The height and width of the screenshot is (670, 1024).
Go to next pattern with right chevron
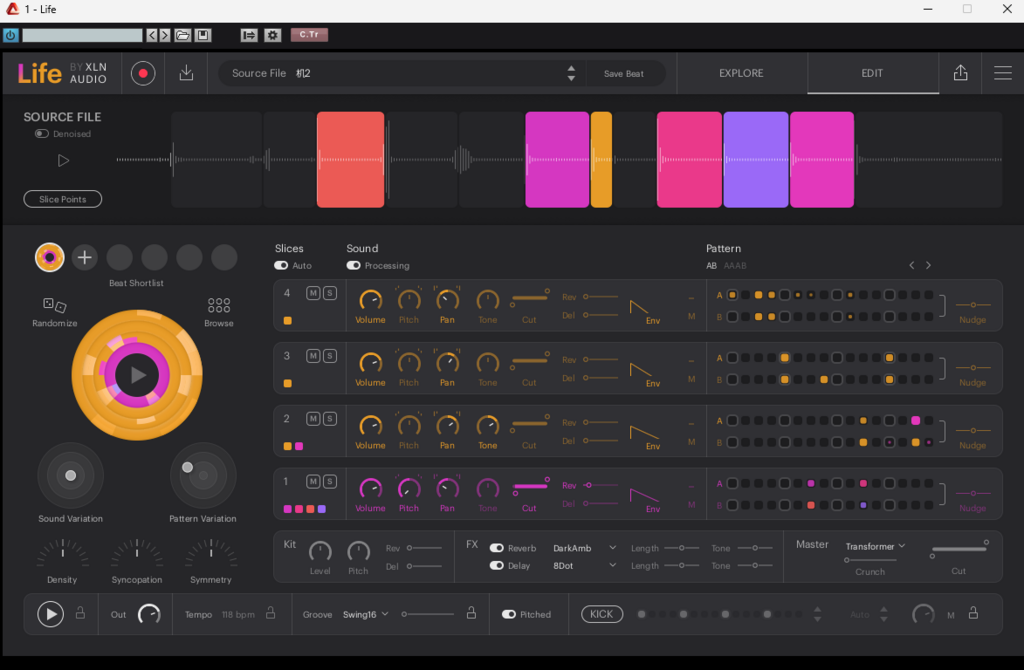pyautogui.click(x=928, y=265)
